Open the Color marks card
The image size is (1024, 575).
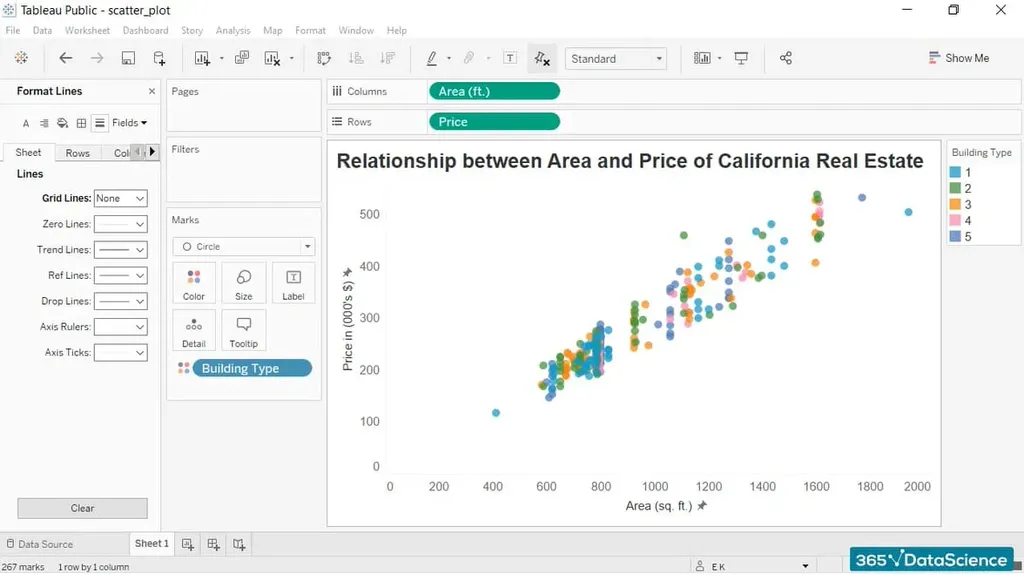194,283
